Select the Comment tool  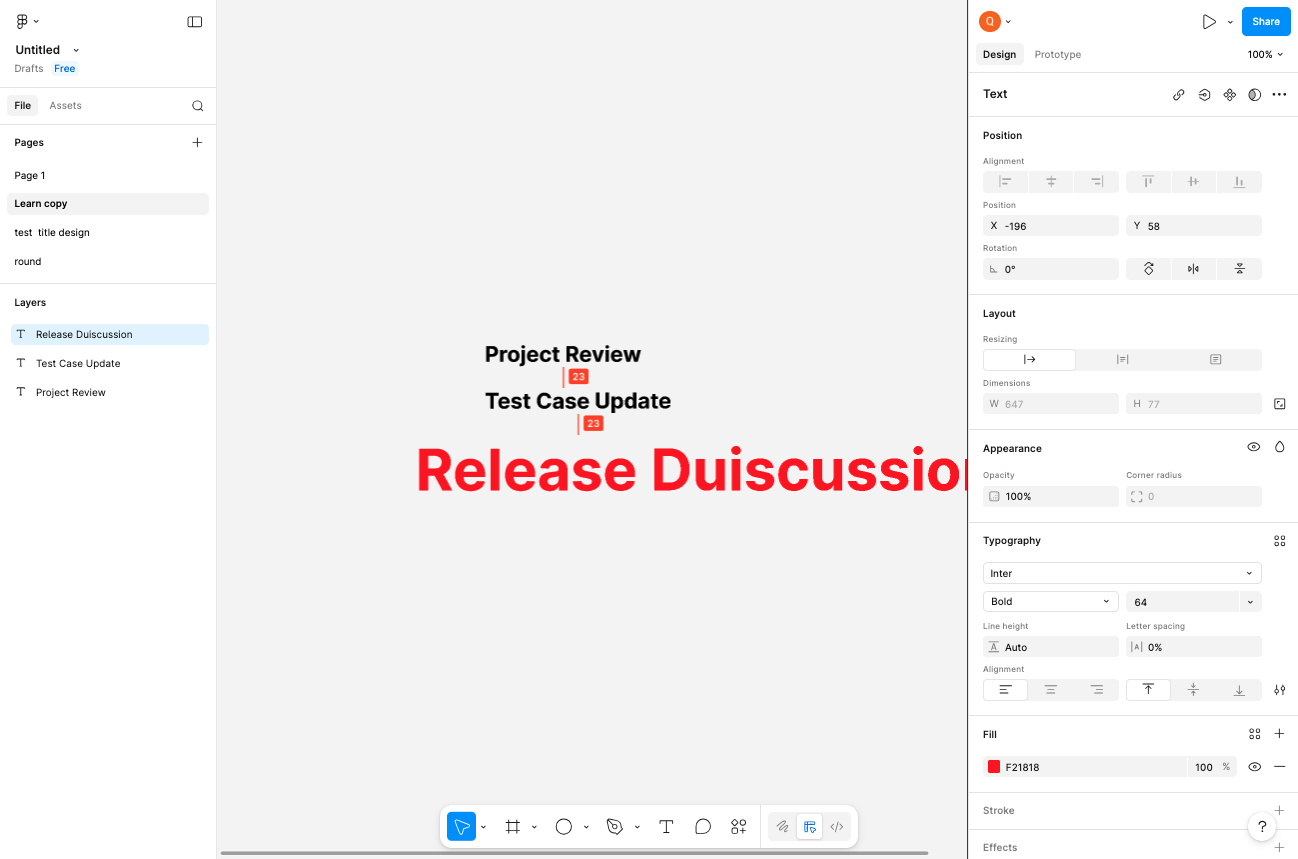pos(703,827)
